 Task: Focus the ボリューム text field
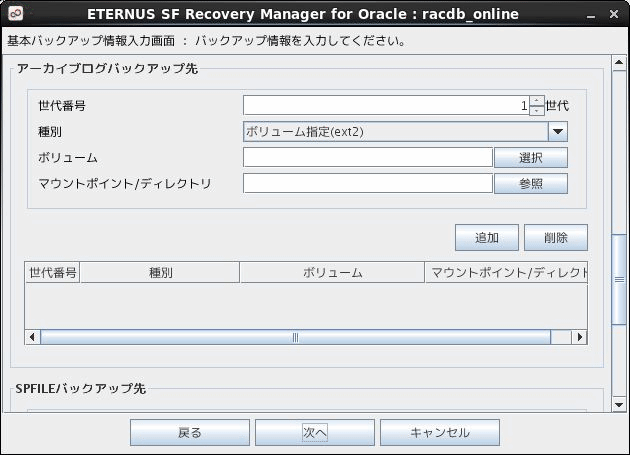[x=368, y=158]
